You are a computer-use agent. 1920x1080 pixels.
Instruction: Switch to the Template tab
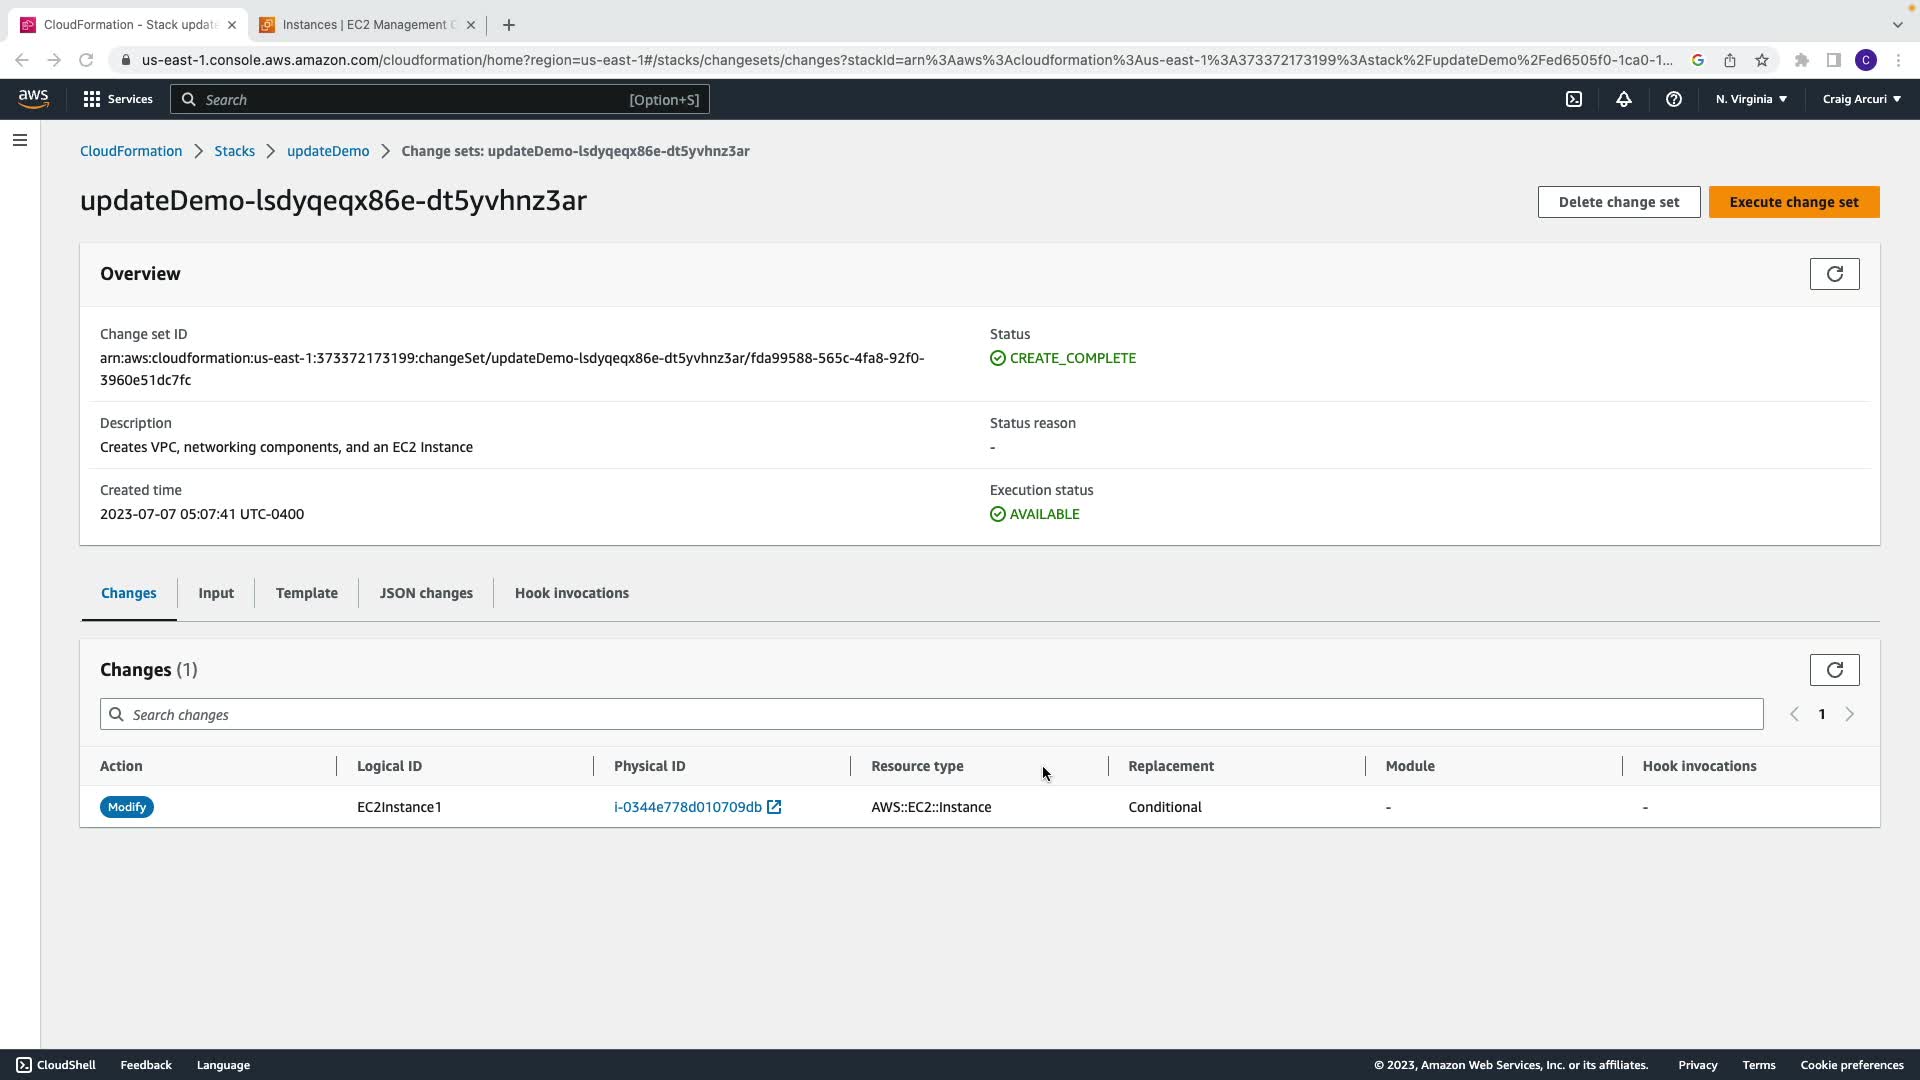coord(307,593)
